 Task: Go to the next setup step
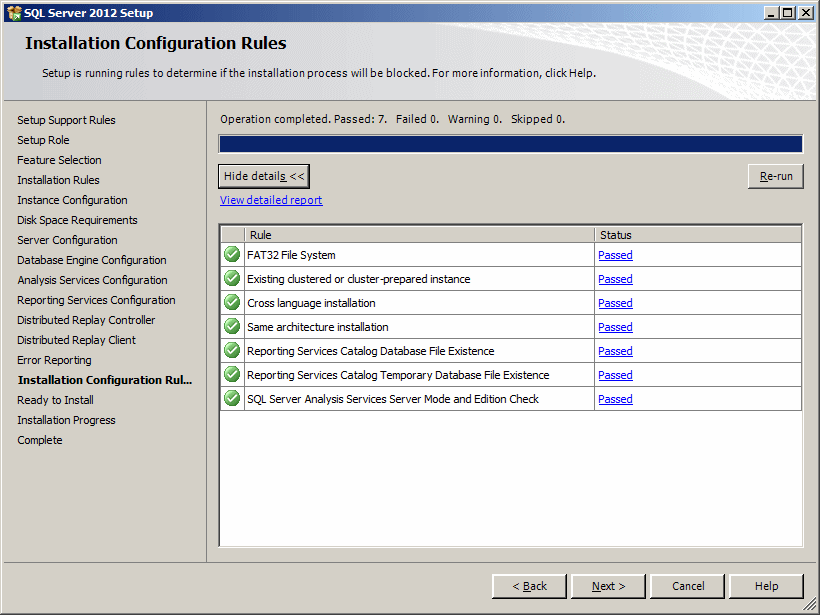[x=608, y=586]
